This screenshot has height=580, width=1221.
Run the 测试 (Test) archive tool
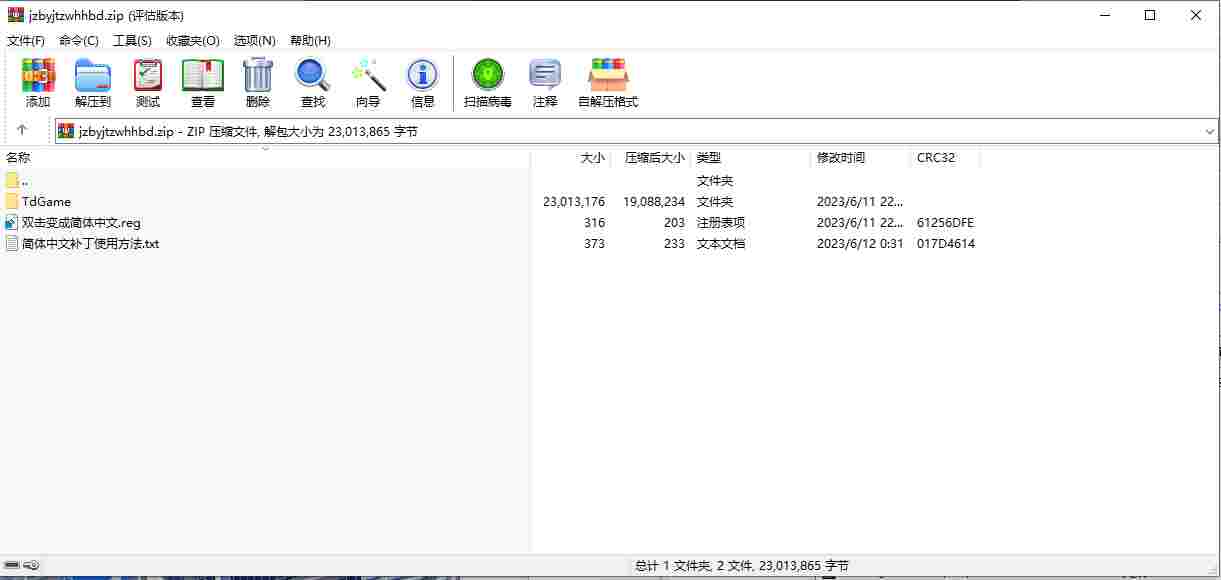pos(148,75)
